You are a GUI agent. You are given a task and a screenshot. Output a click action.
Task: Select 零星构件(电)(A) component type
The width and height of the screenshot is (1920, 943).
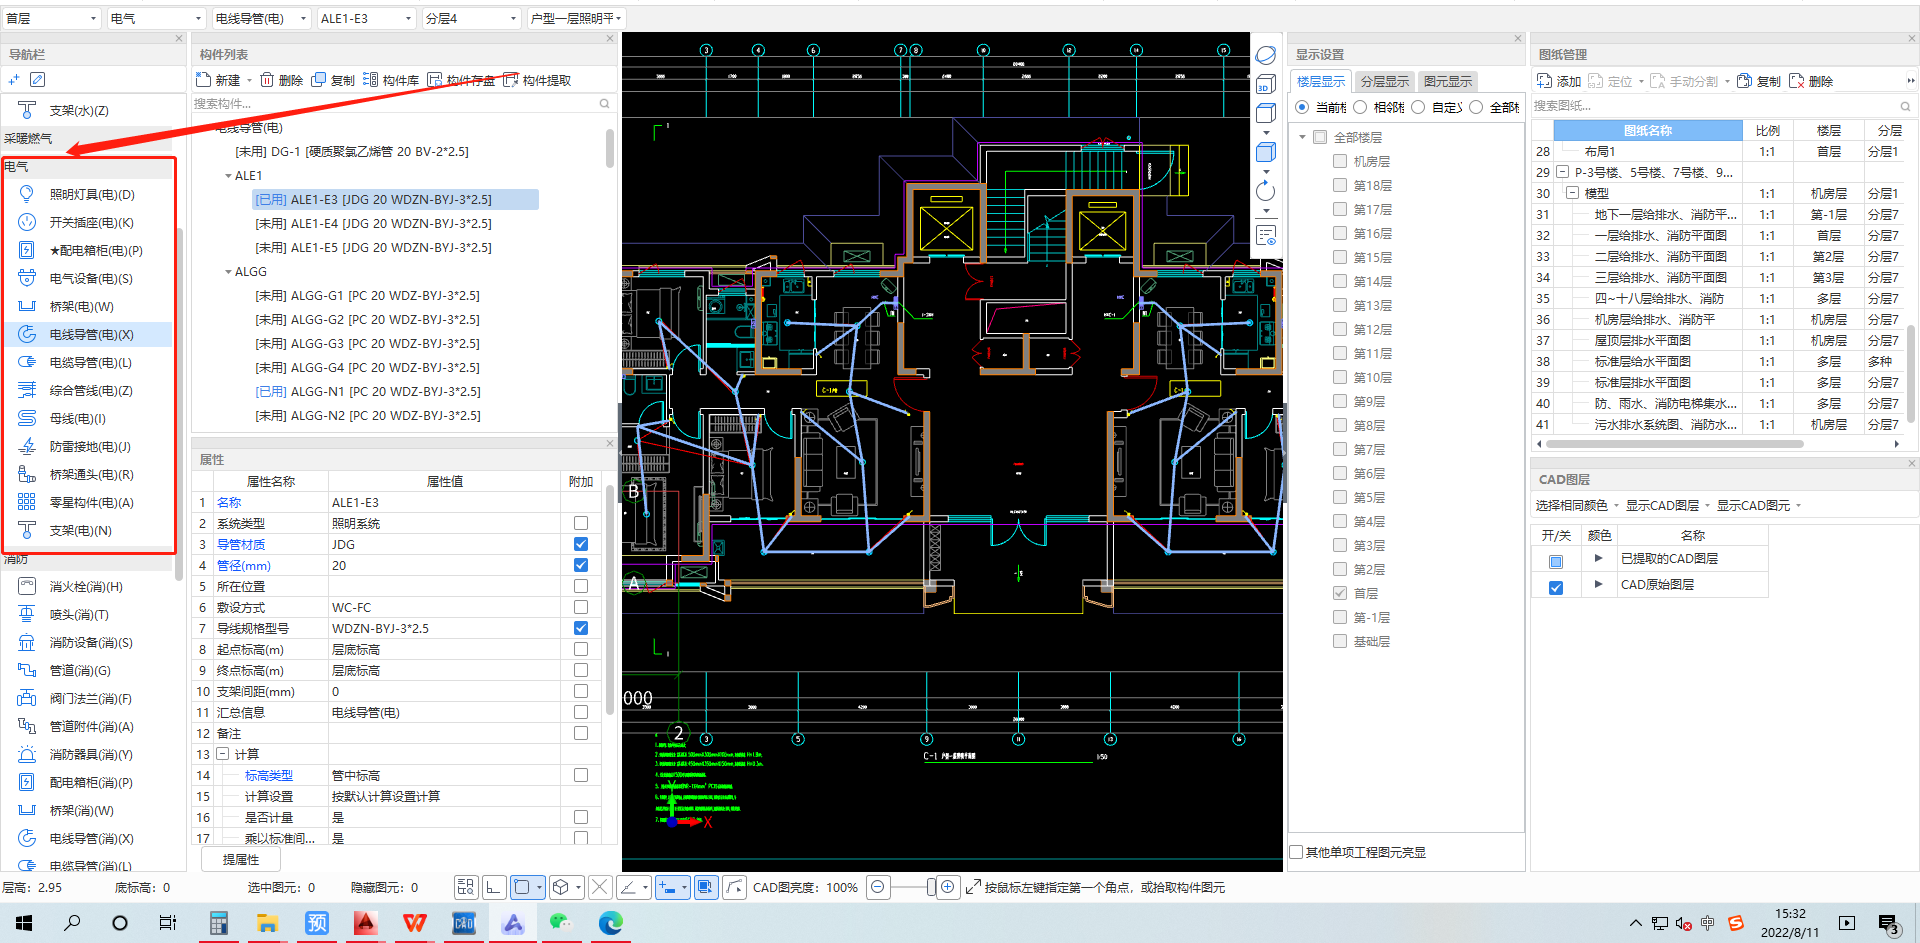[92, 502]
